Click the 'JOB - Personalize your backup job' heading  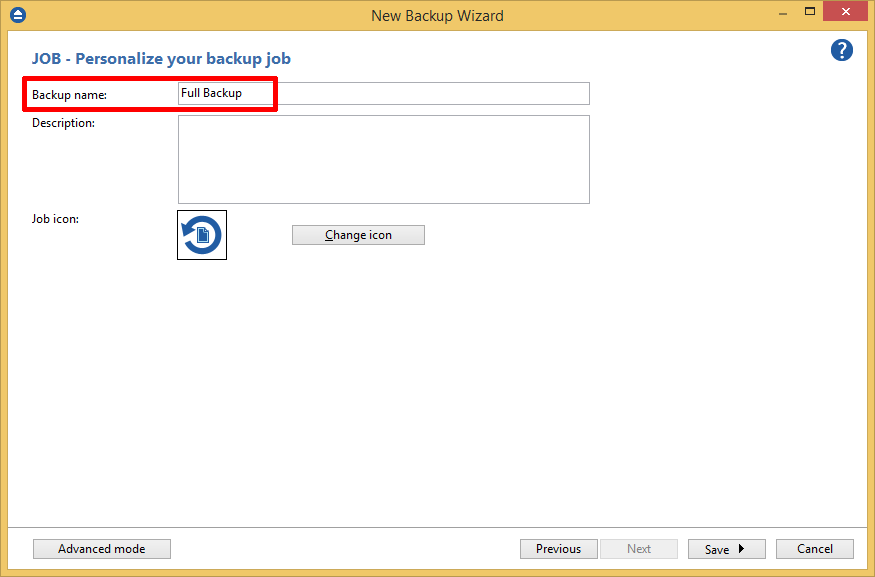161,59
